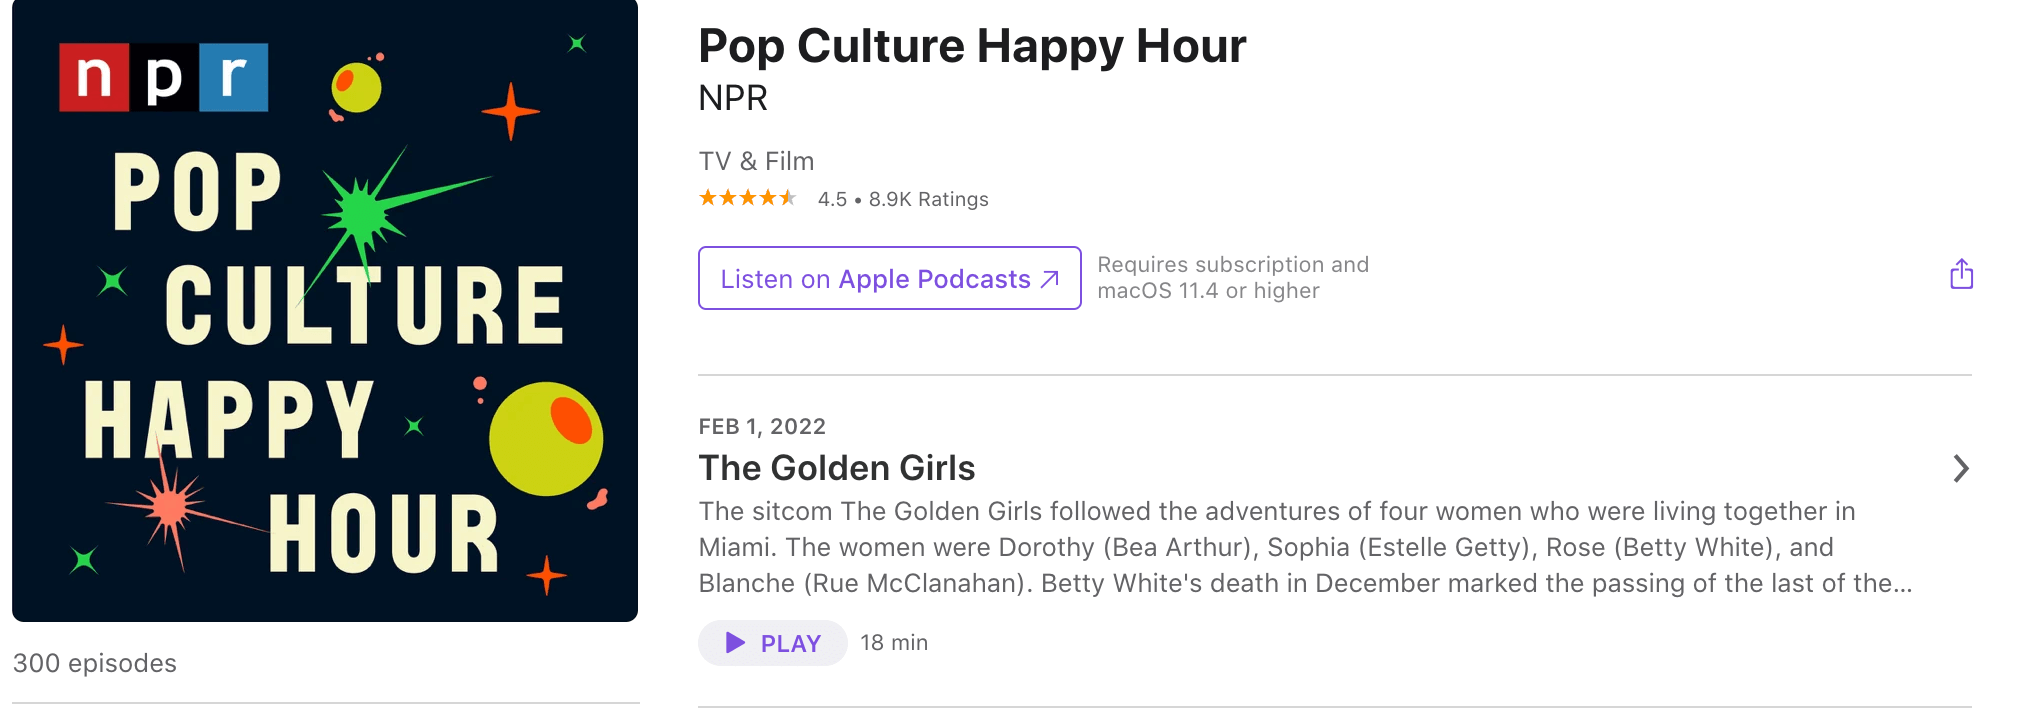Image resolution: width=2020 pixels, height=708 pixels.
Task: Click the play triangle icon
Action: point(735,643)
